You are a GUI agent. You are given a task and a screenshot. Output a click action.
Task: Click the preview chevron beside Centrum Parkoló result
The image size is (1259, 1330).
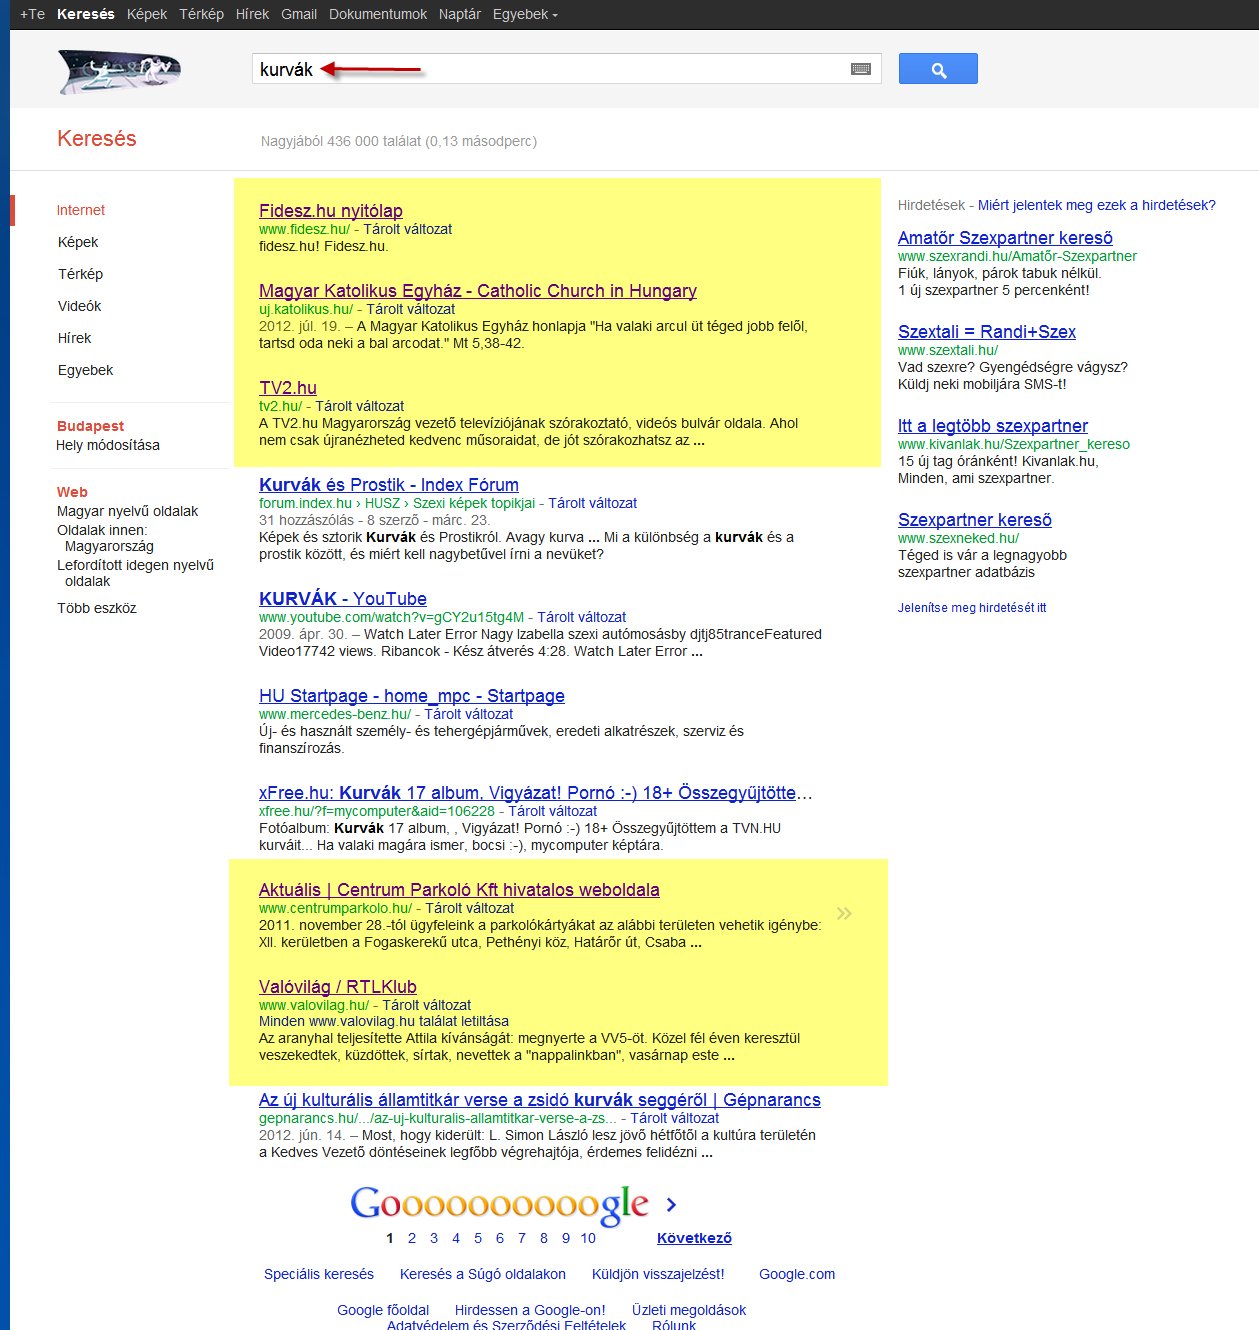coord(845,912)
